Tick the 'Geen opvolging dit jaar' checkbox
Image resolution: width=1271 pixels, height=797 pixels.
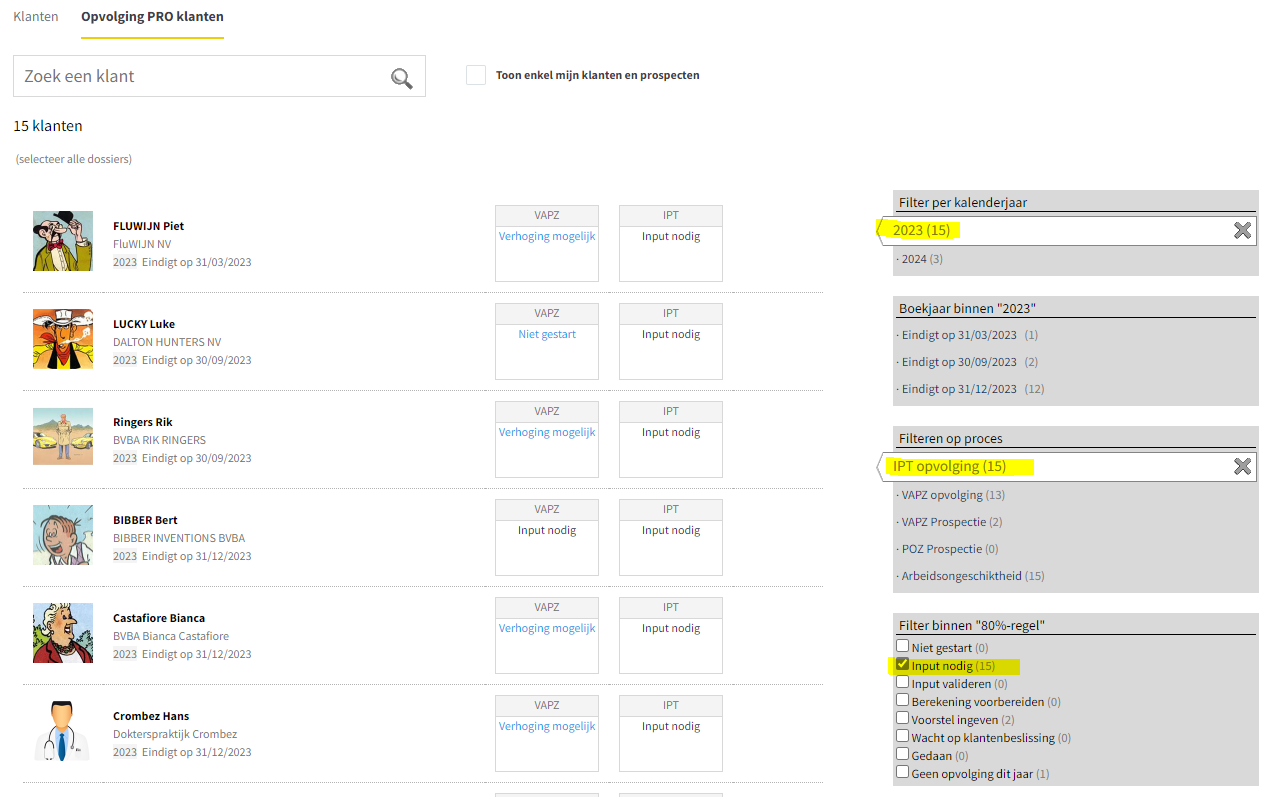click(x=903, y=773)
